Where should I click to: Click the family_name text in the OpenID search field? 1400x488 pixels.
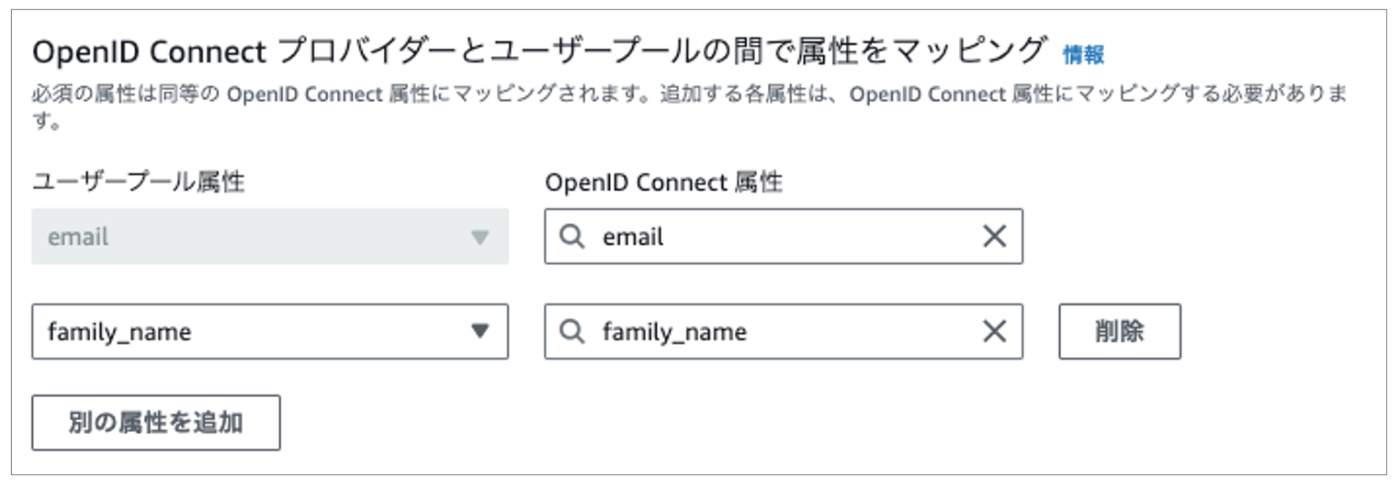click(x=674, y=332)
